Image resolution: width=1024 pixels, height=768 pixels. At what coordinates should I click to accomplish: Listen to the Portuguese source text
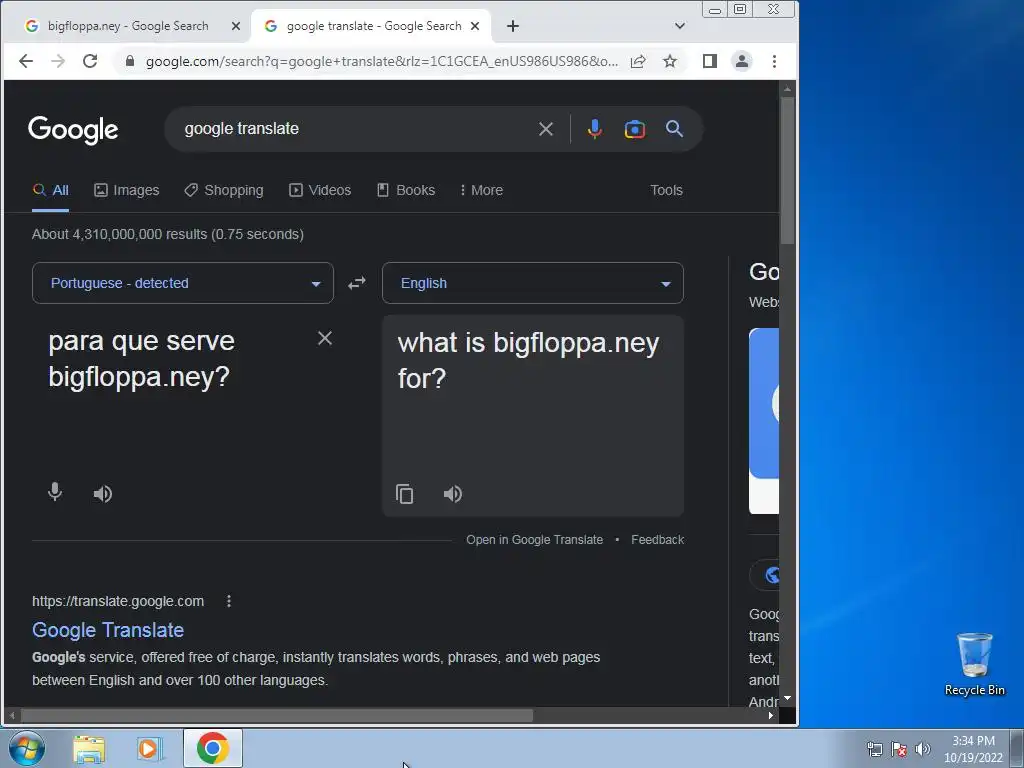103,494
